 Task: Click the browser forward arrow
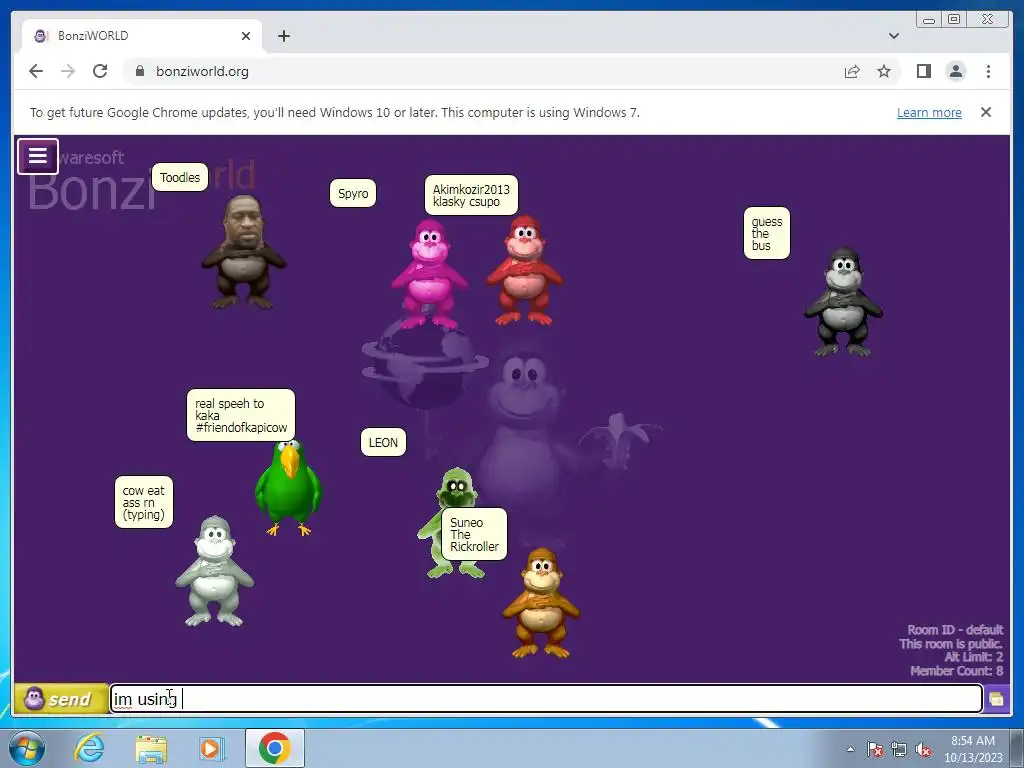pyautogui.click(x=68, y=71)
